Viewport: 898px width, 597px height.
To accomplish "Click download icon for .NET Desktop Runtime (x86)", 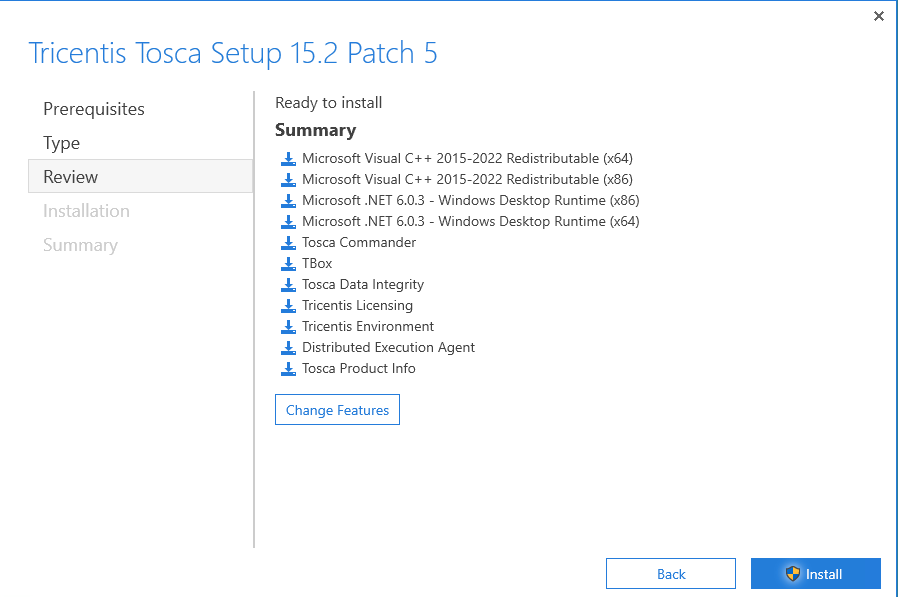I will point(288,200).
